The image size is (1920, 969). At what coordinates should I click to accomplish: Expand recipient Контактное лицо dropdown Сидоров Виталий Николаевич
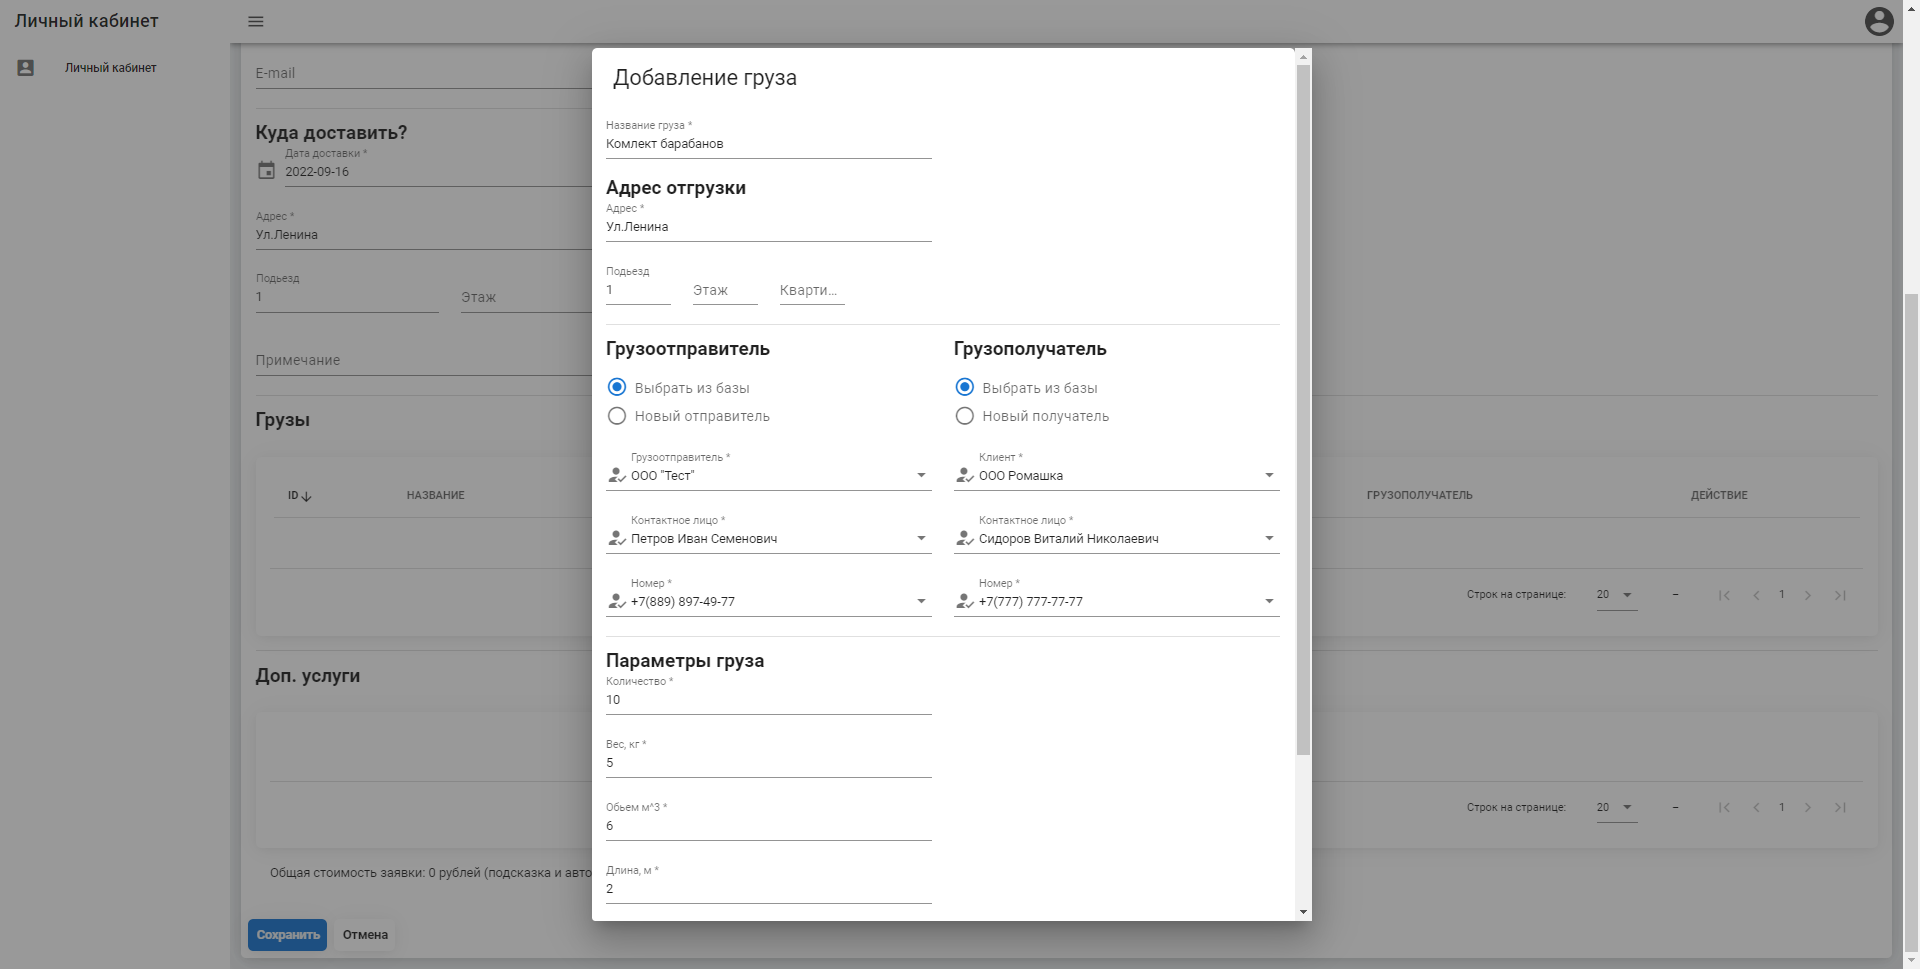(1269, 539)
